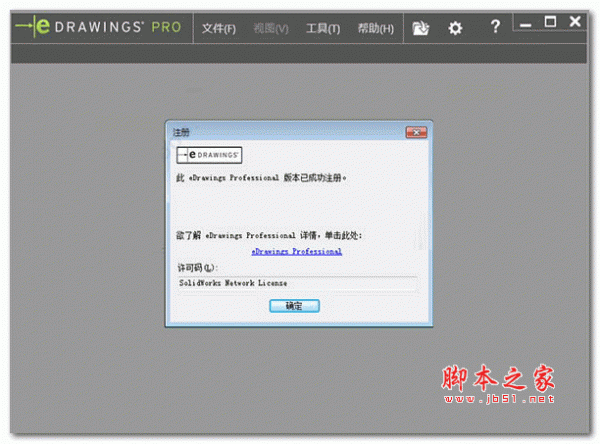Click the question mark help icon
Screen dimensions: 600x444
pyautogui.click(x=495, y=27)
